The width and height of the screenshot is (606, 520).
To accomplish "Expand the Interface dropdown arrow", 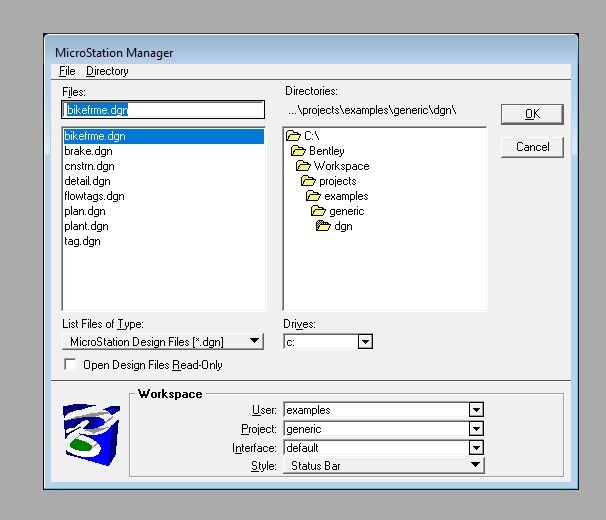I will [x=476, y=448].
